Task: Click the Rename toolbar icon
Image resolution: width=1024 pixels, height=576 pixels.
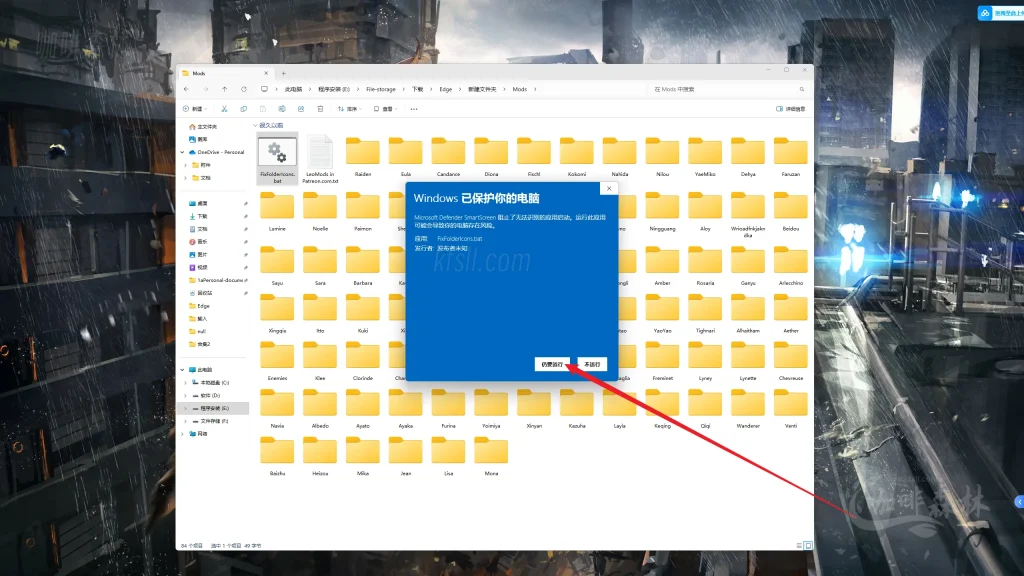Action: 281,109
